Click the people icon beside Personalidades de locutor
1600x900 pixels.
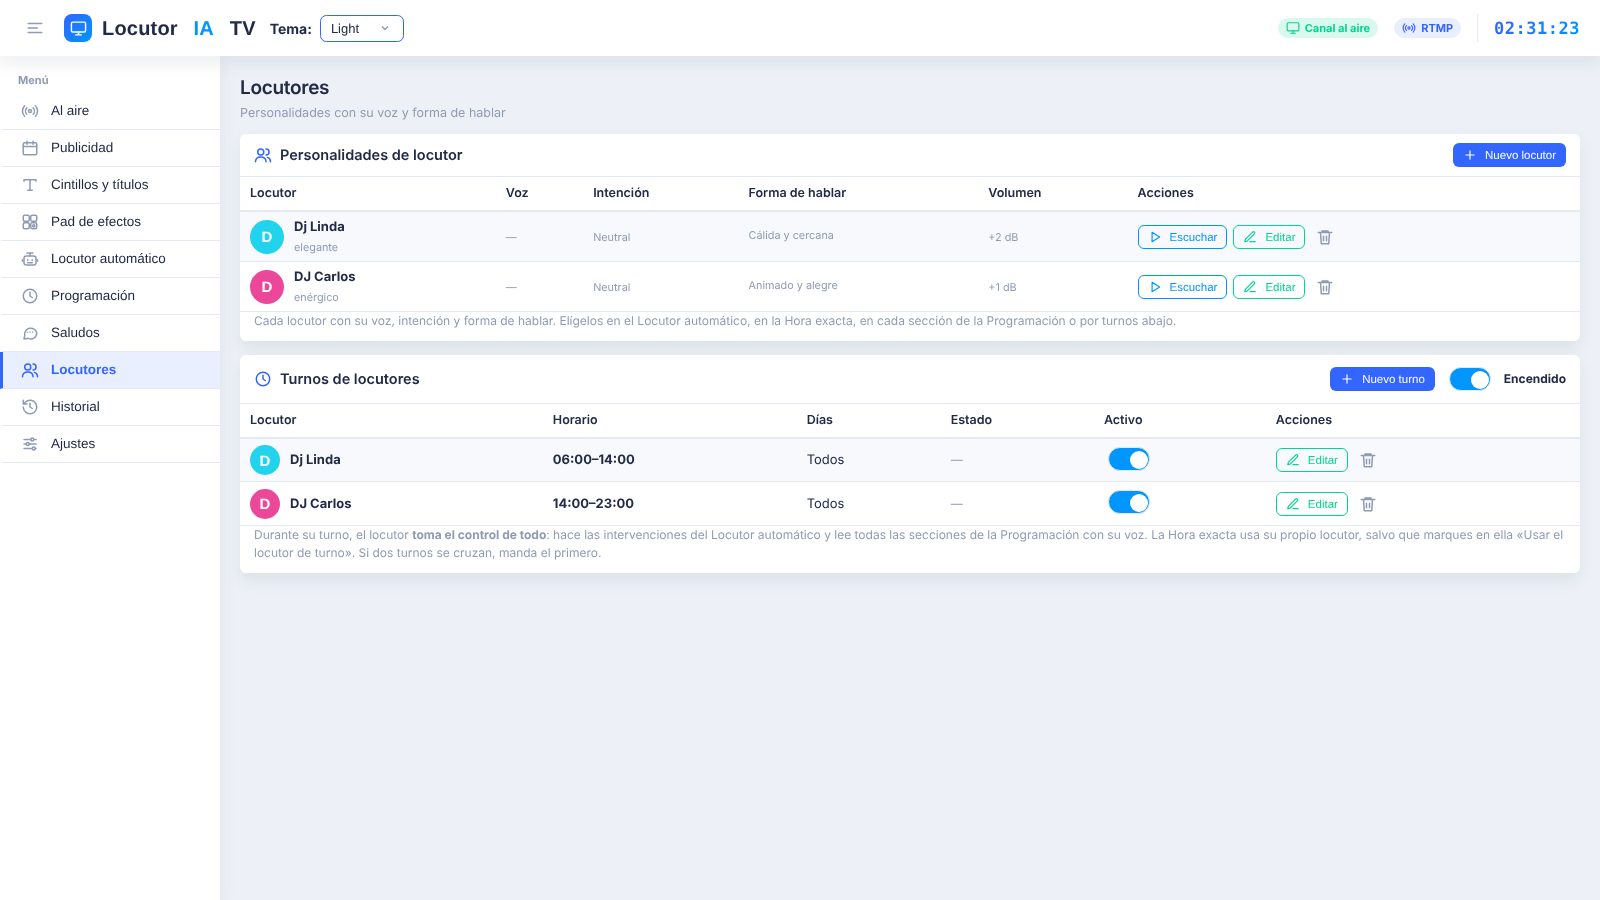point(263,155)
